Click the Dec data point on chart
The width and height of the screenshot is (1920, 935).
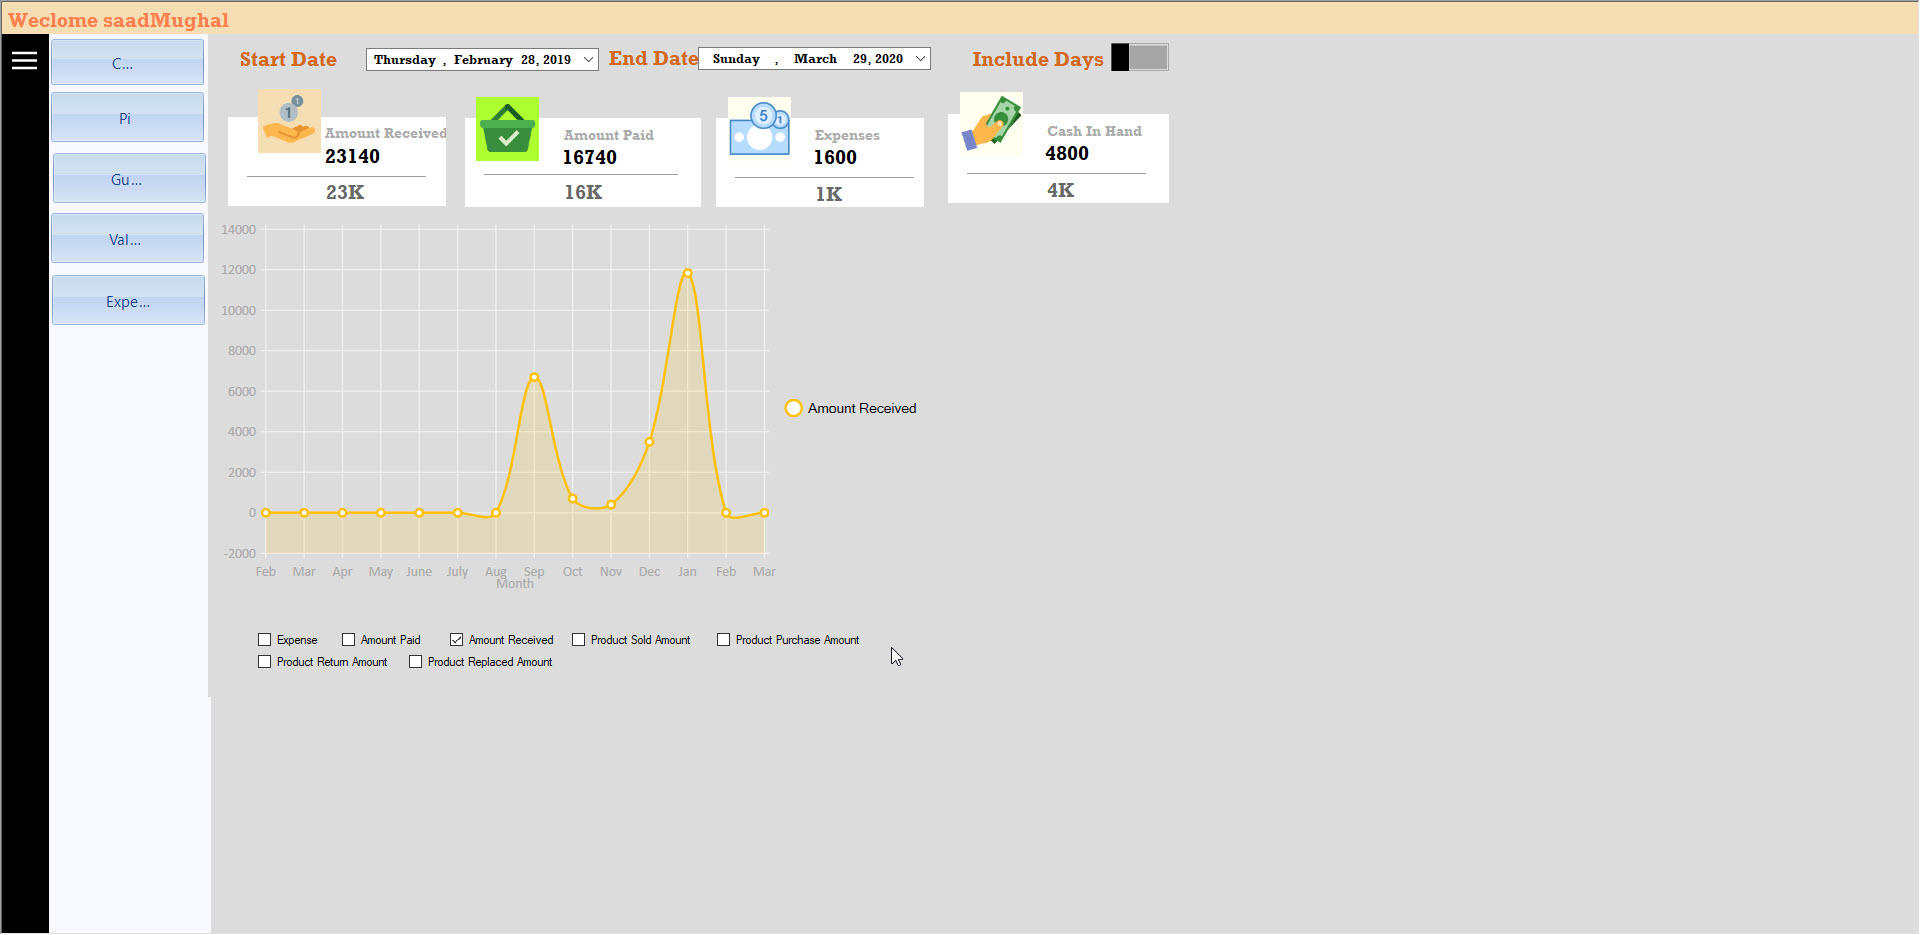tap(649, 442)
